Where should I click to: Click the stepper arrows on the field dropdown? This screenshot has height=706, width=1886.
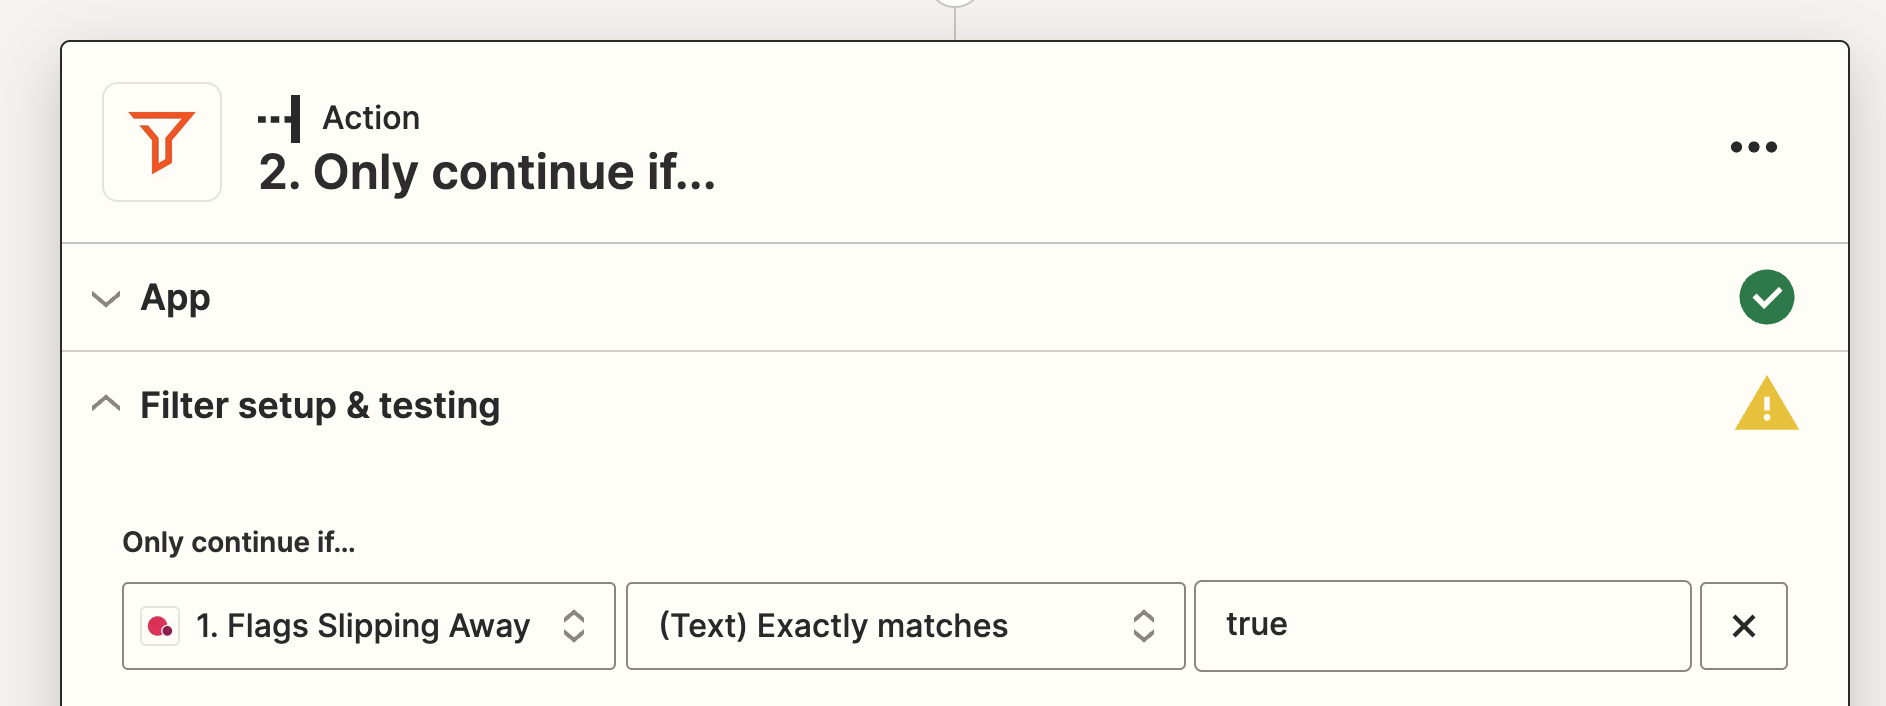coord(575,626)
